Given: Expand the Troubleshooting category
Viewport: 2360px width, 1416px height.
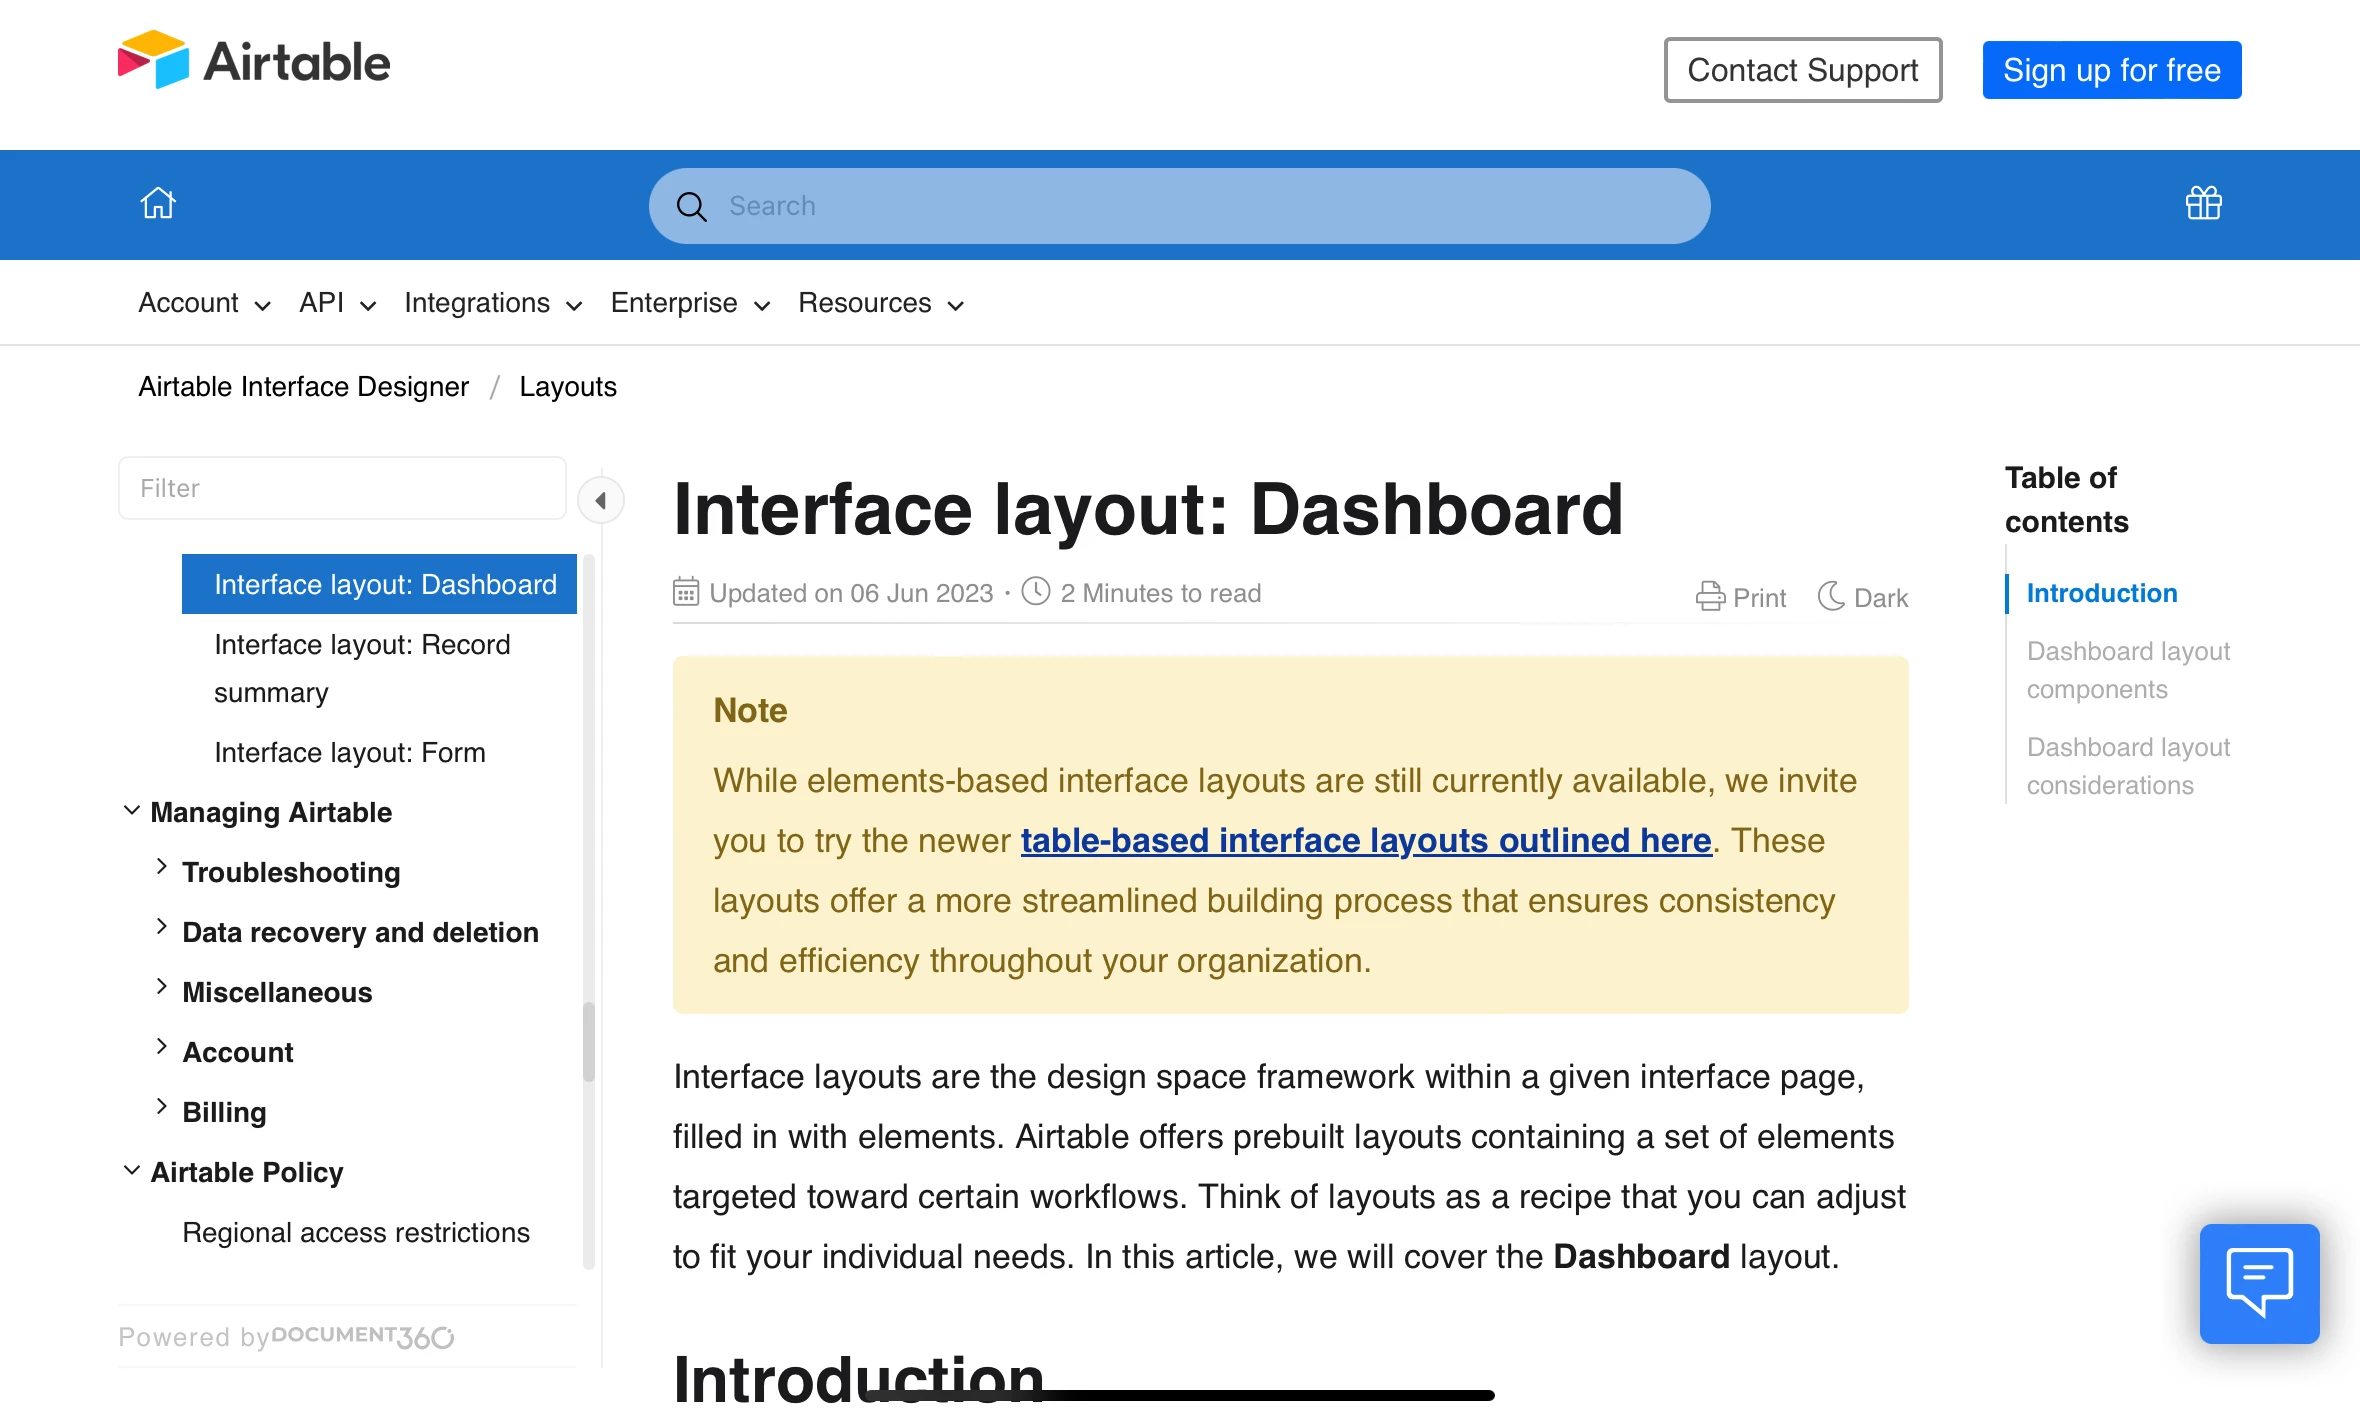Looking at the screenshot, I should tap(161, 867).
